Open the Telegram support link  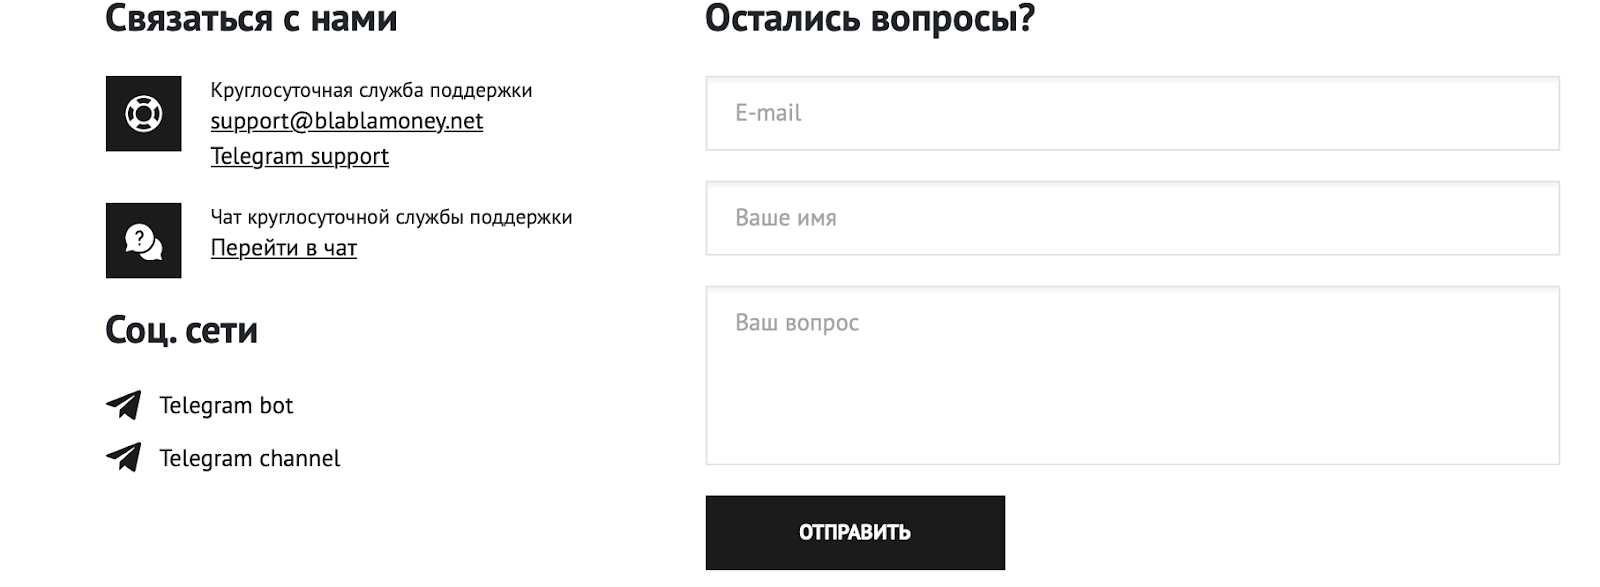click(x=299, y=156)
